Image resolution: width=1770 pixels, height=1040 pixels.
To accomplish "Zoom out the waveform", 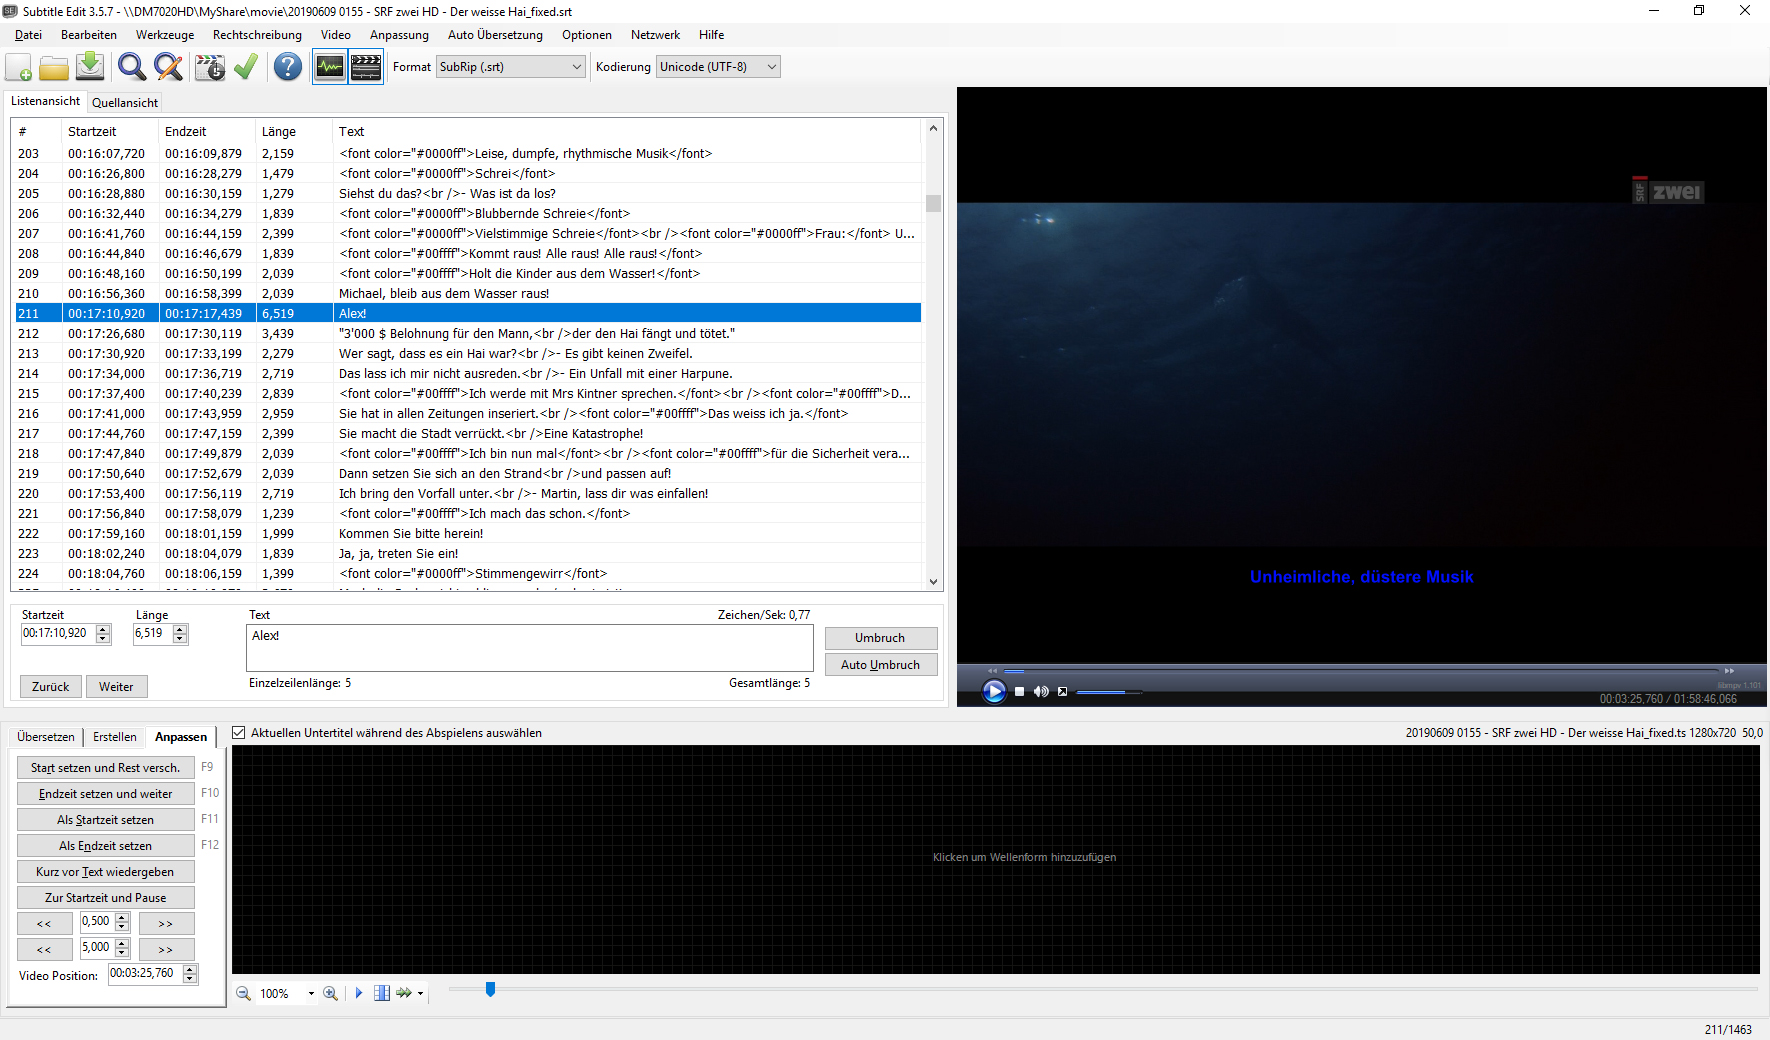I will point(243,993).
